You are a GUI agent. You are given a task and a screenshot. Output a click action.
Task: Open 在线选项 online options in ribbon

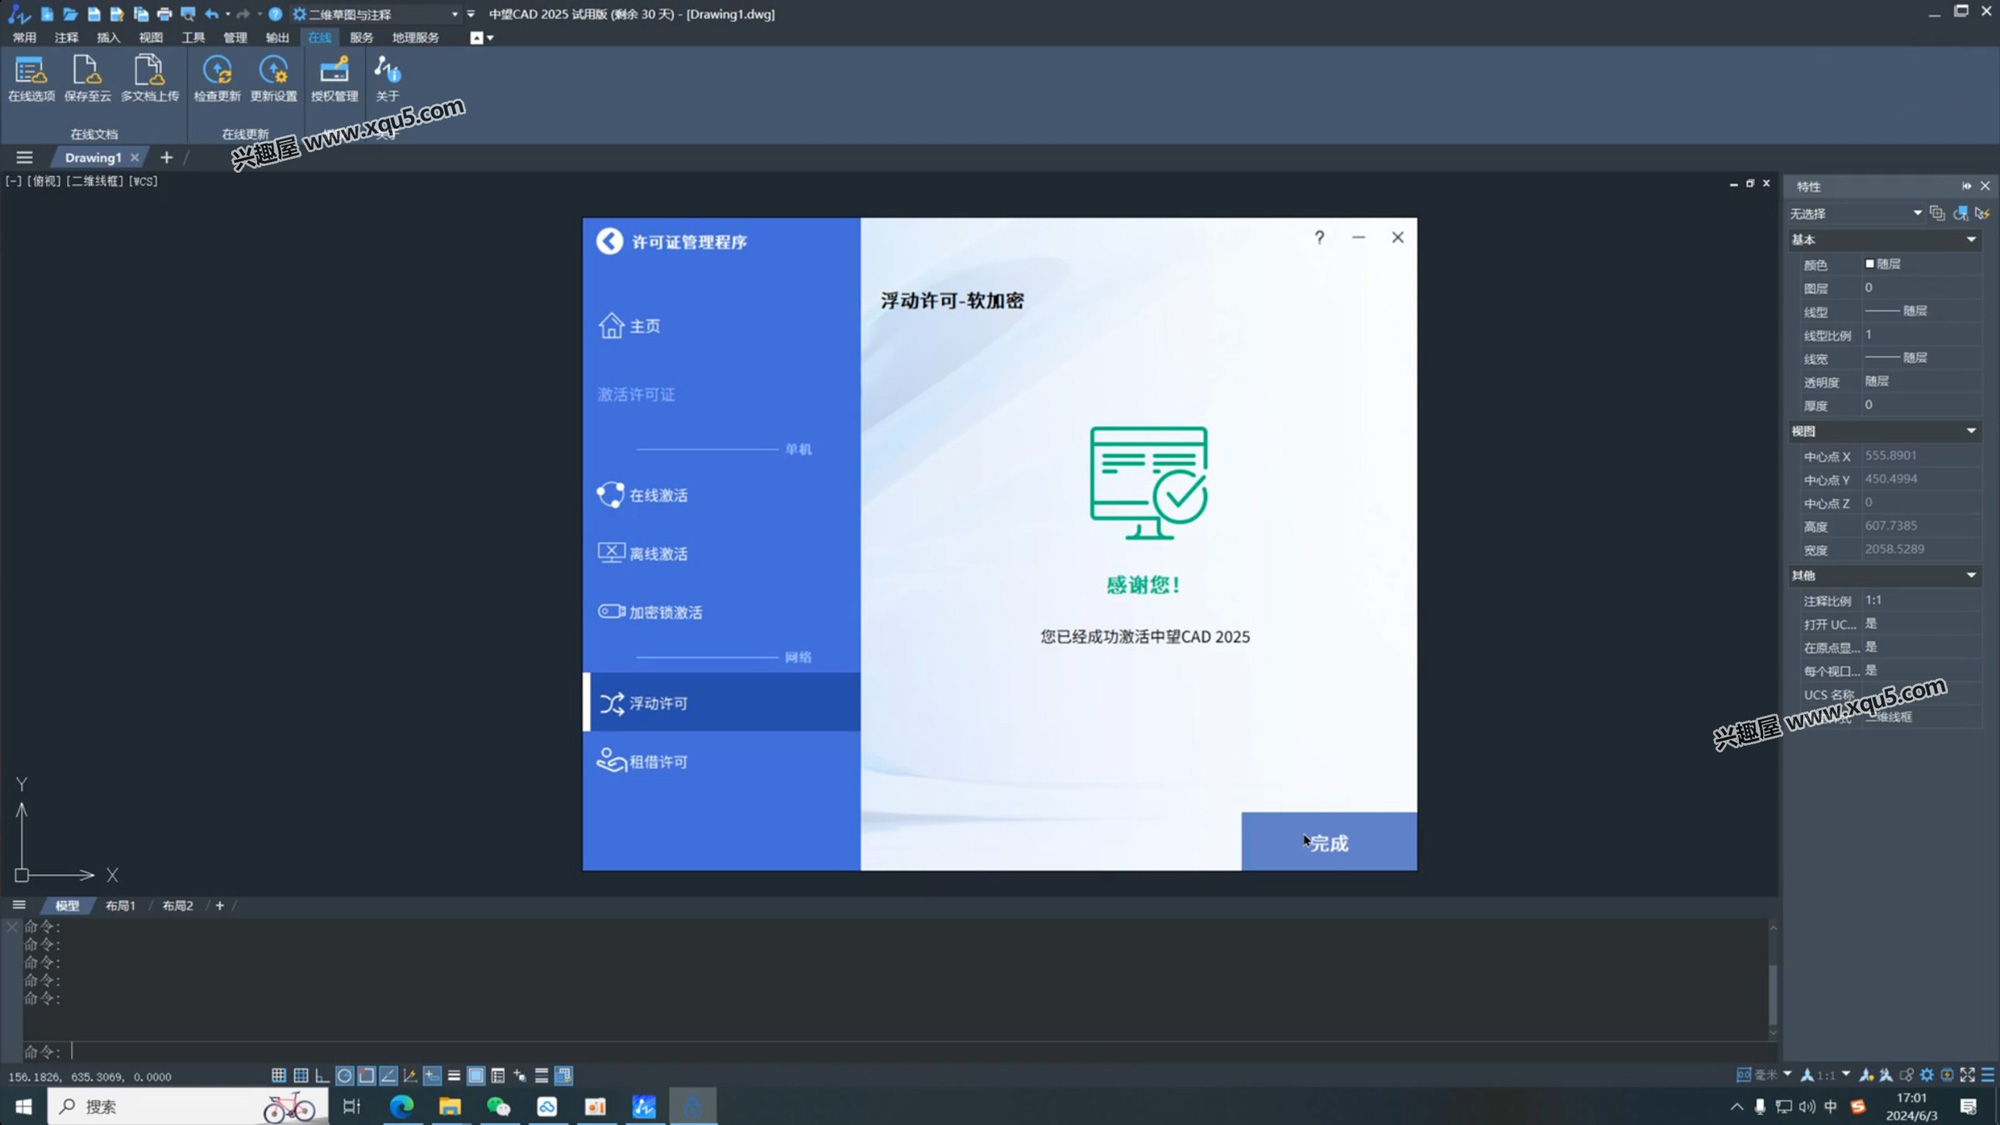click(31, 78)
